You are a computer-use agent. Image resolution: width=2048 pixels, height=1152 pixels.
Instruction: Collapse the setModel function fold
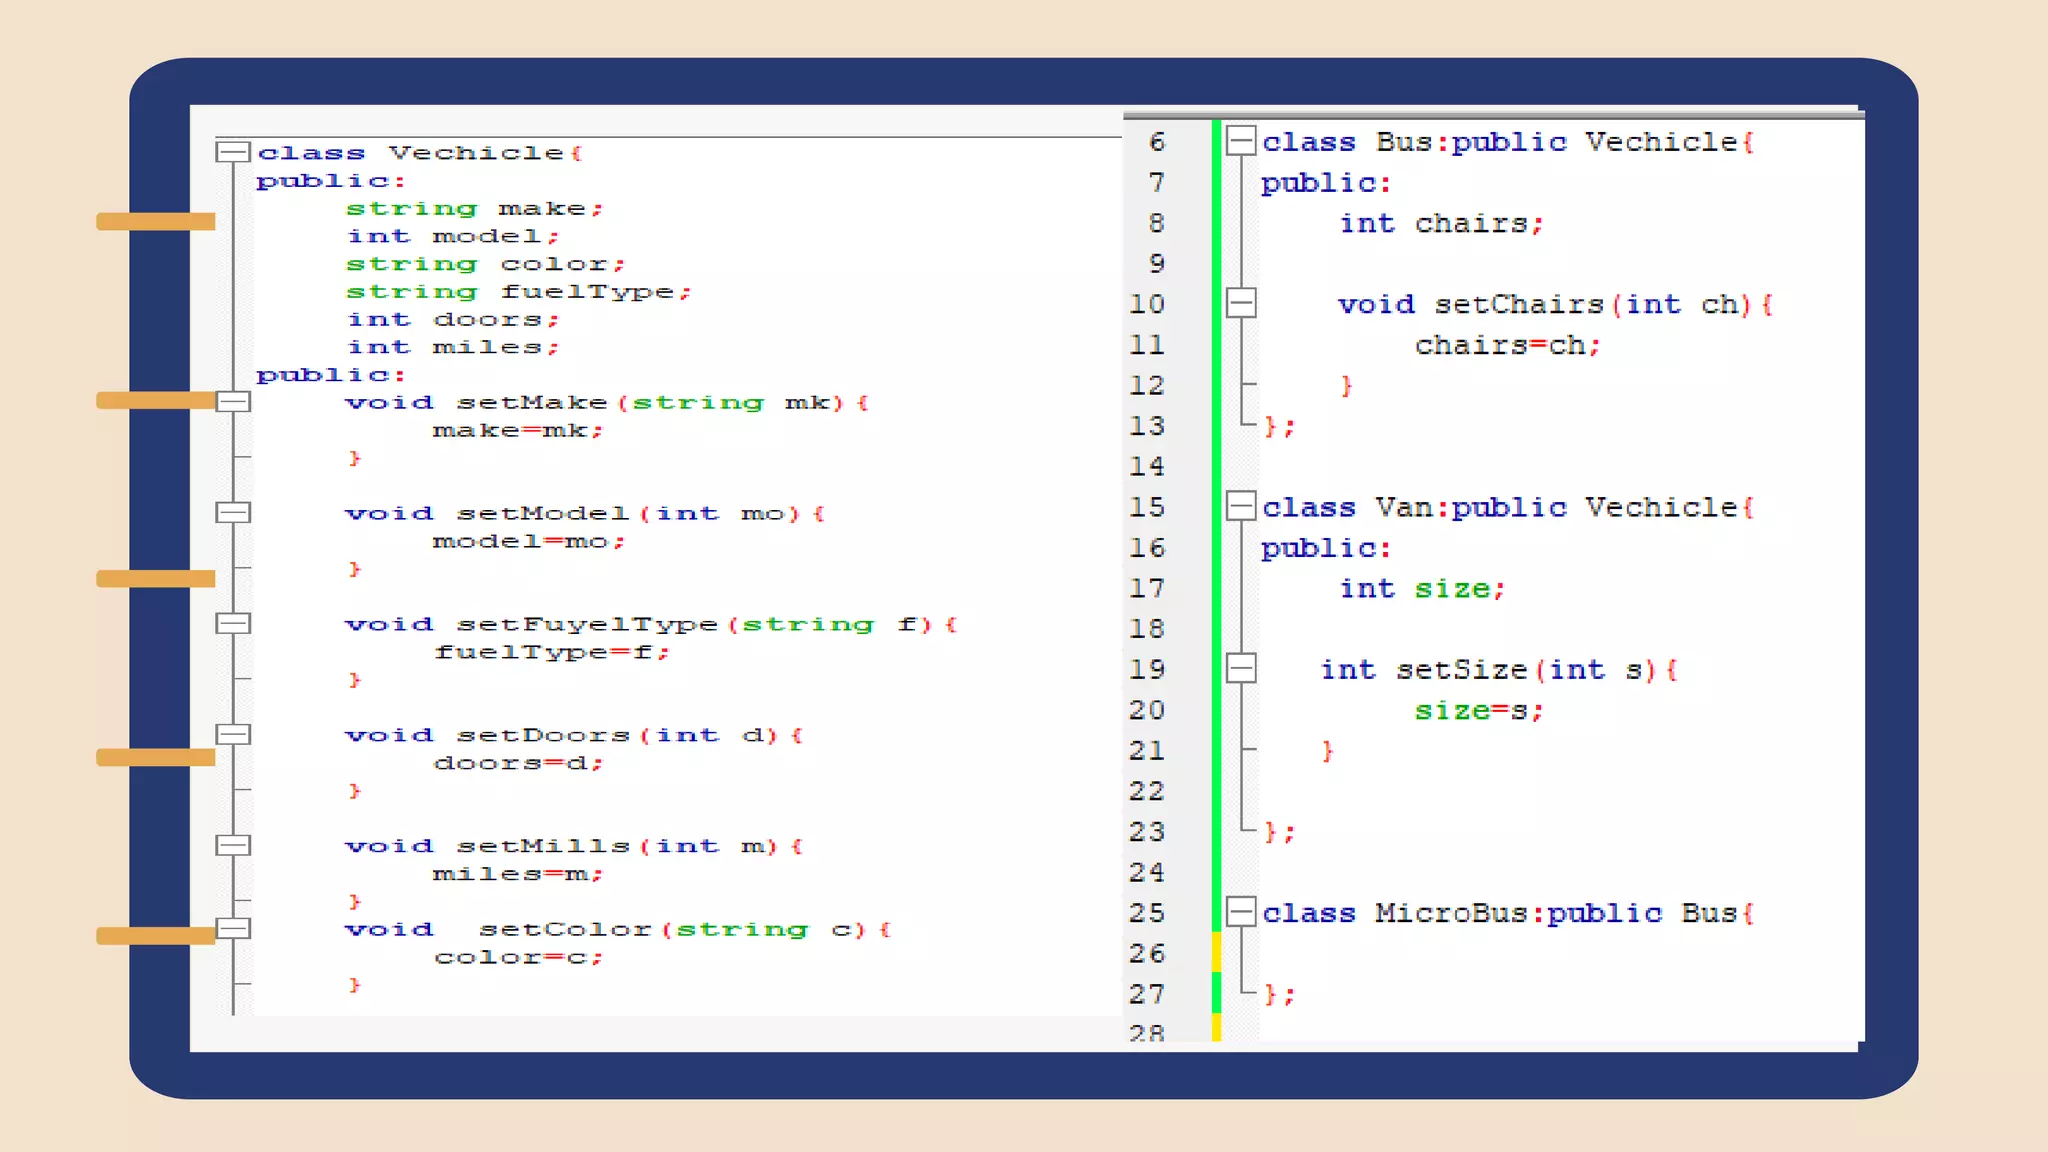(x=233, y=513)
